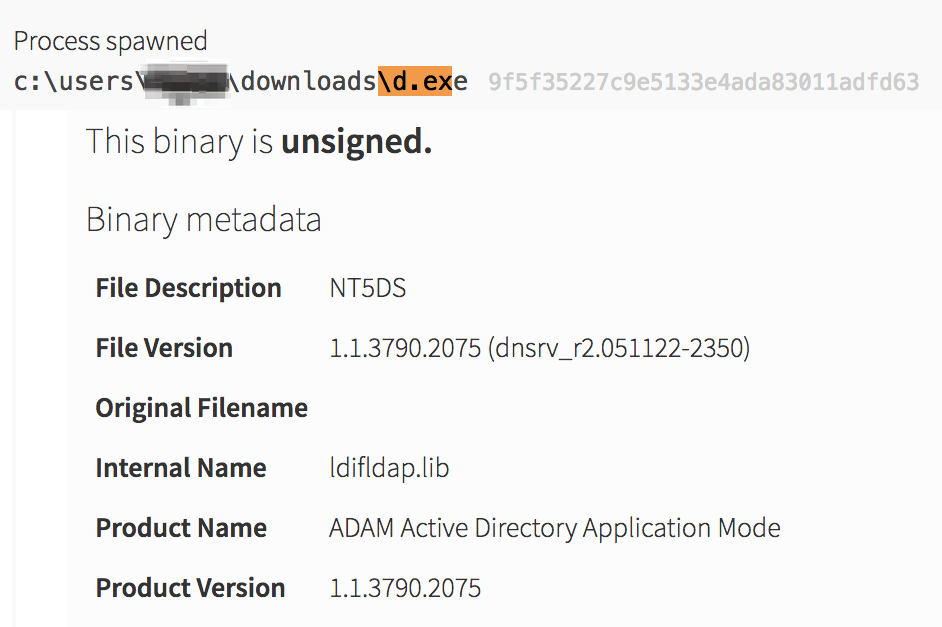Select the "ldifldap.lib" internal name value
Screen dimensions: 942x627
389,468
